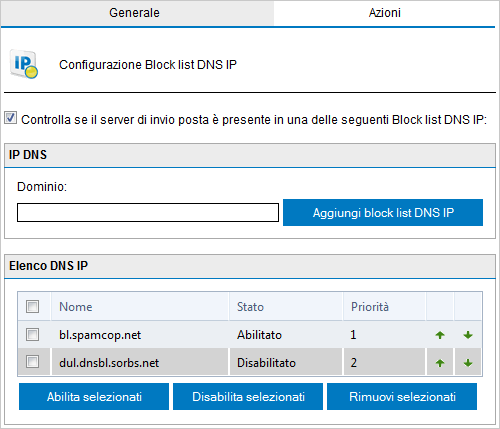Focus the Dominio text field
The image size is (500, 429).
tap(148, 212)
